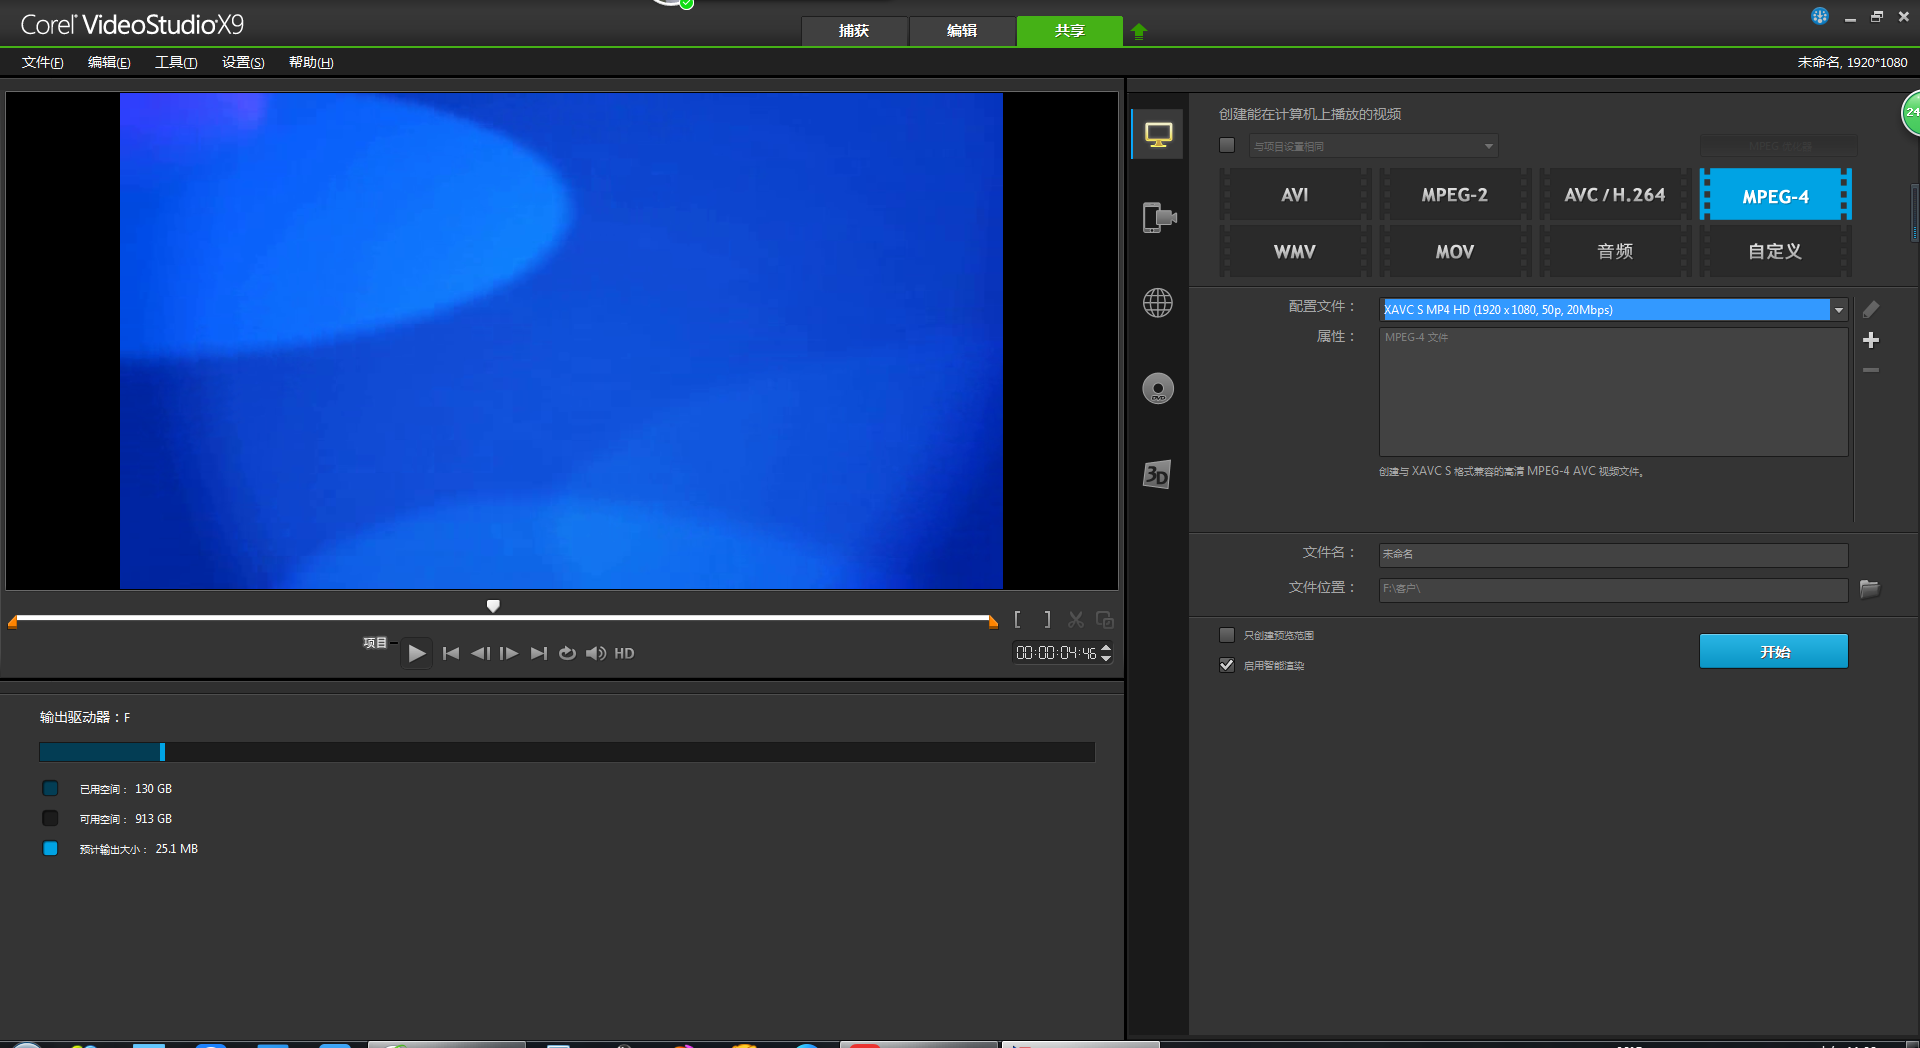Switch to the 共享 share tab
1920x1048 pixels.
(1070, 31)
